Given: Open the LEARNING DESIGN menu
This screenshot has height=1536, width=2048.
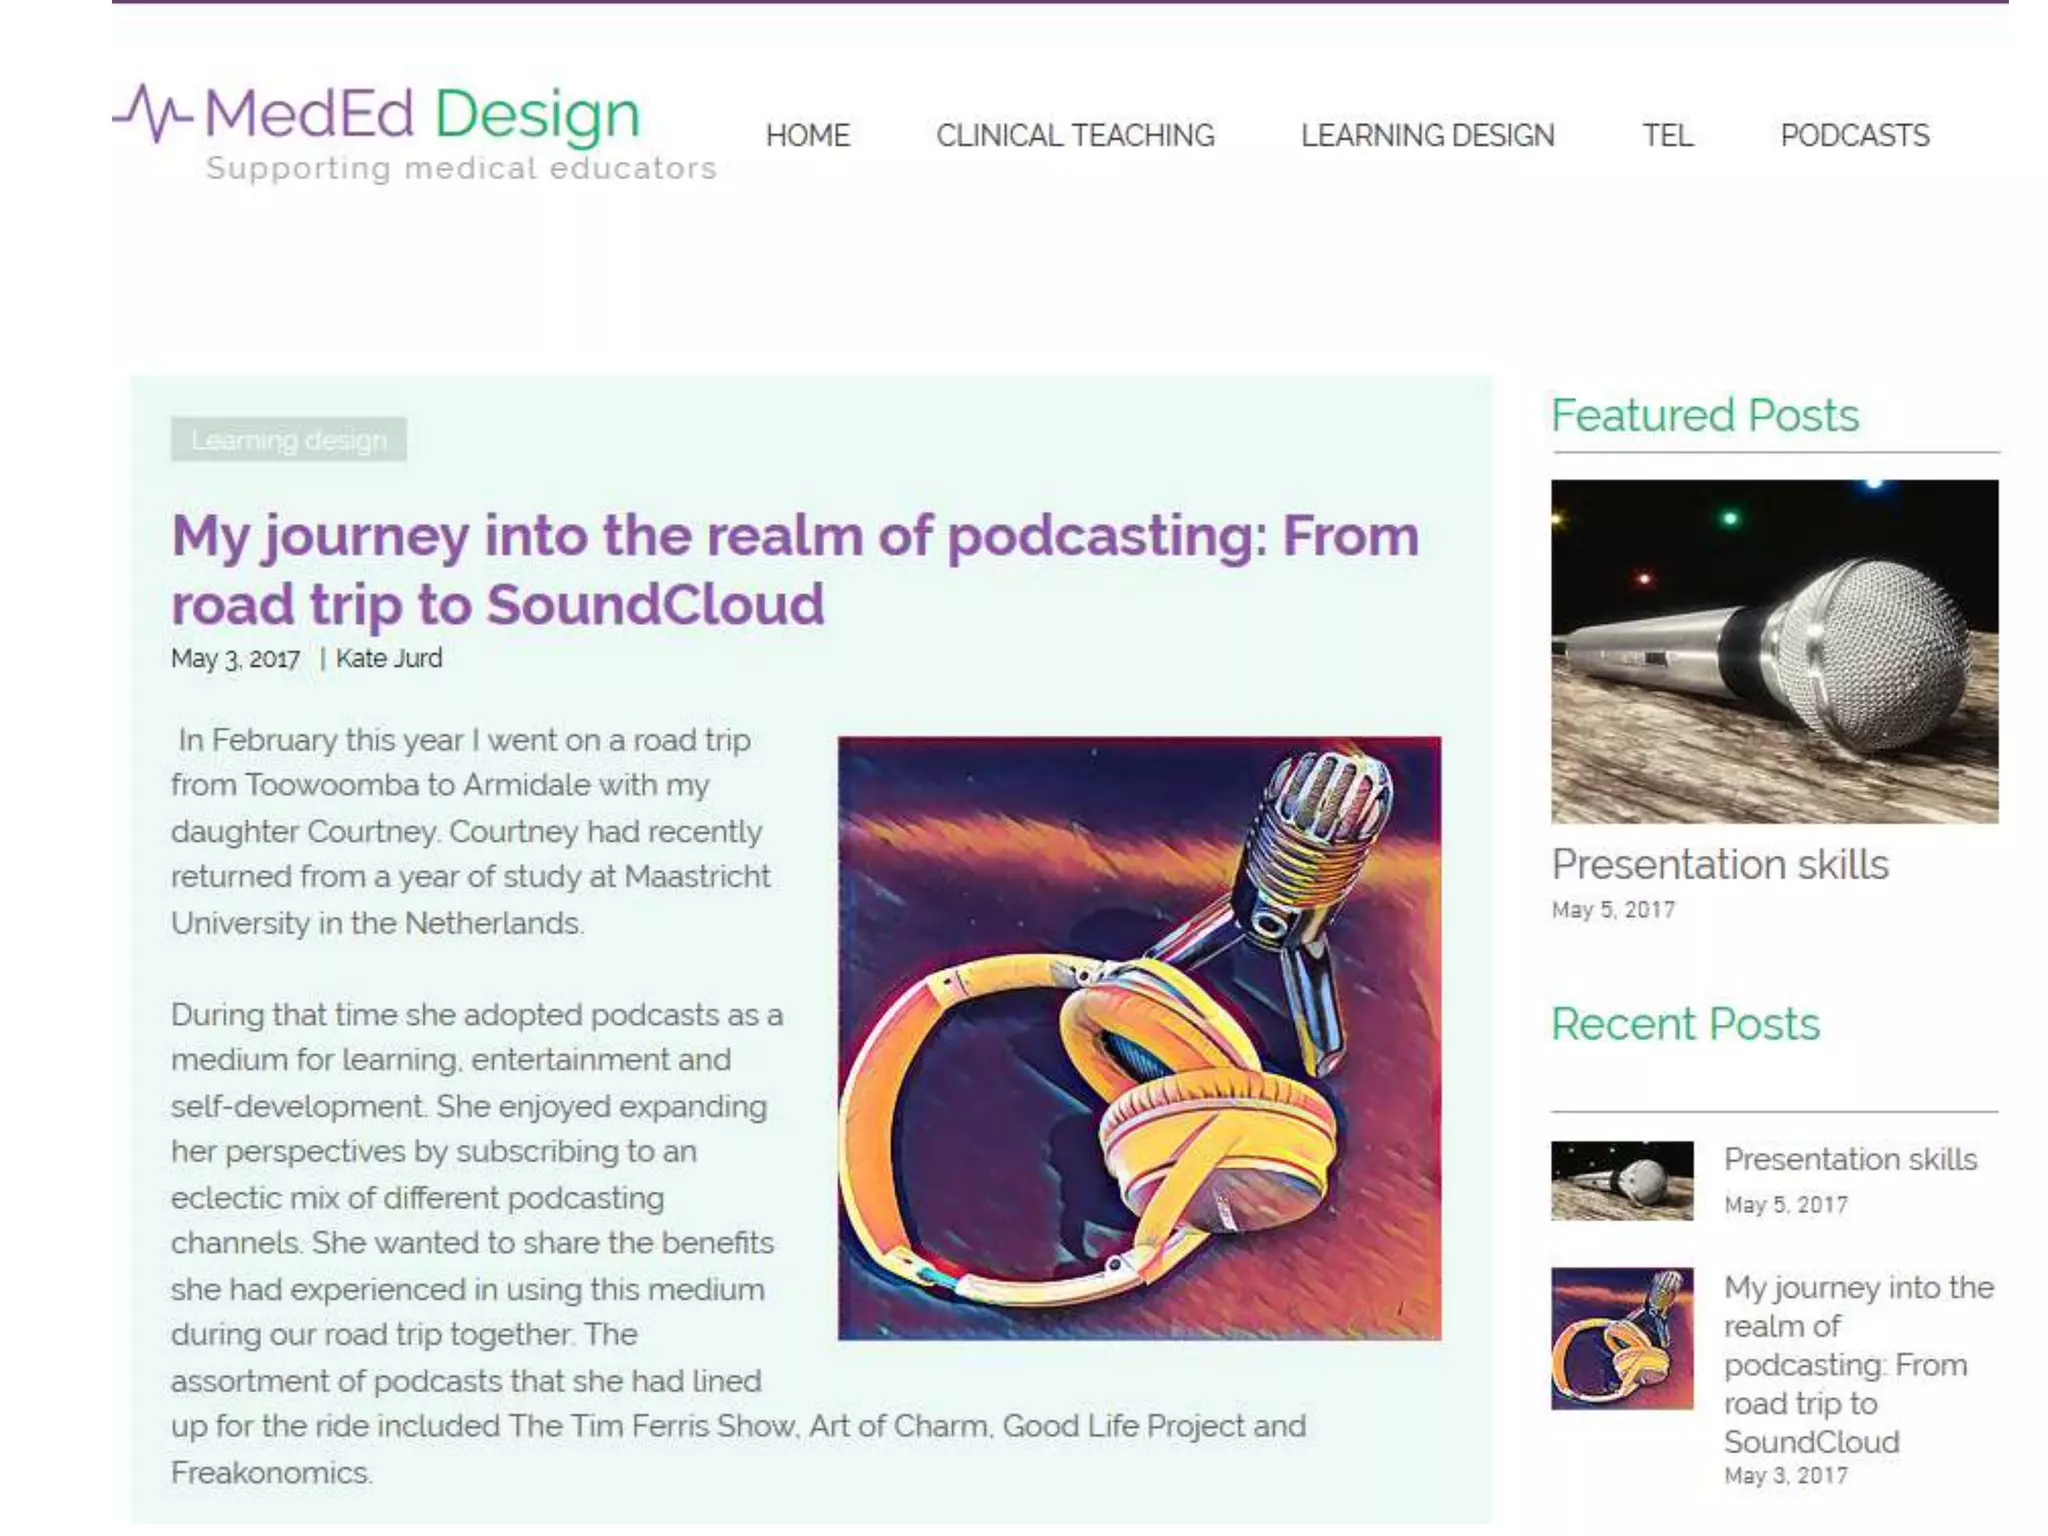Looking at the screenshot, I should [x=1427, y=135].
